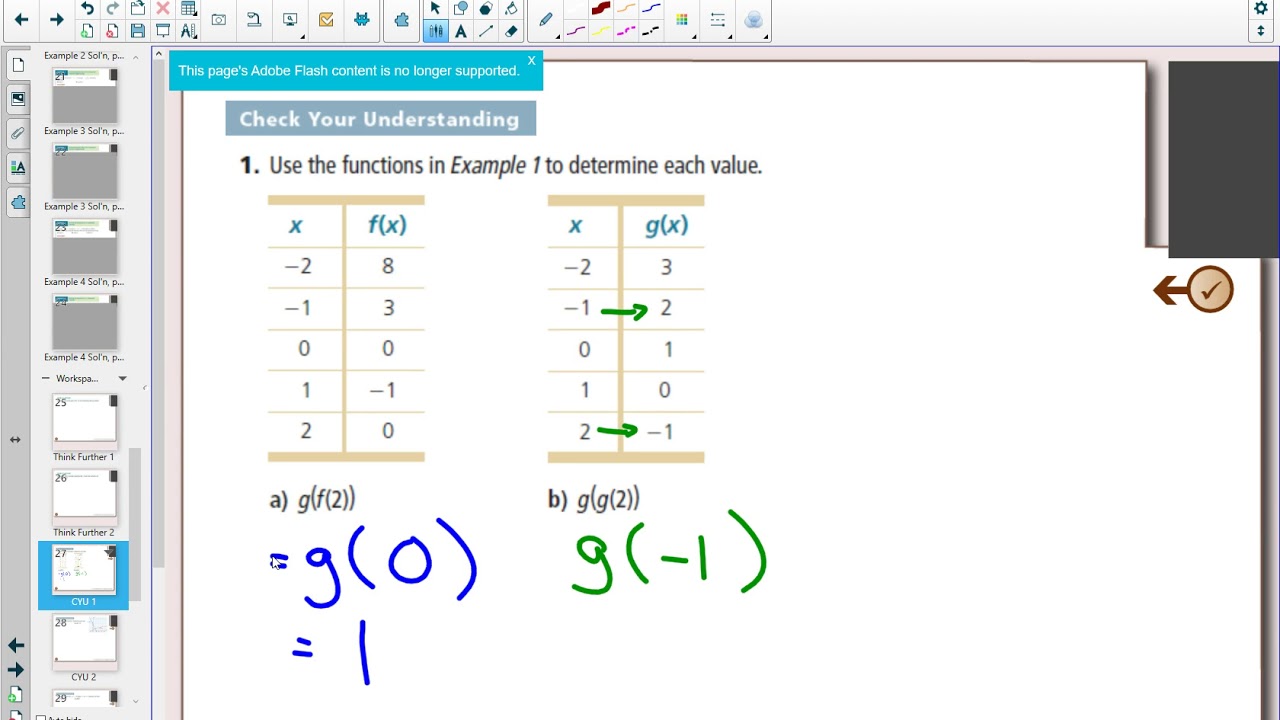Open the screen capture camera tool
The width and height of the screenshot is (1280, 720).
click(219, 19)
